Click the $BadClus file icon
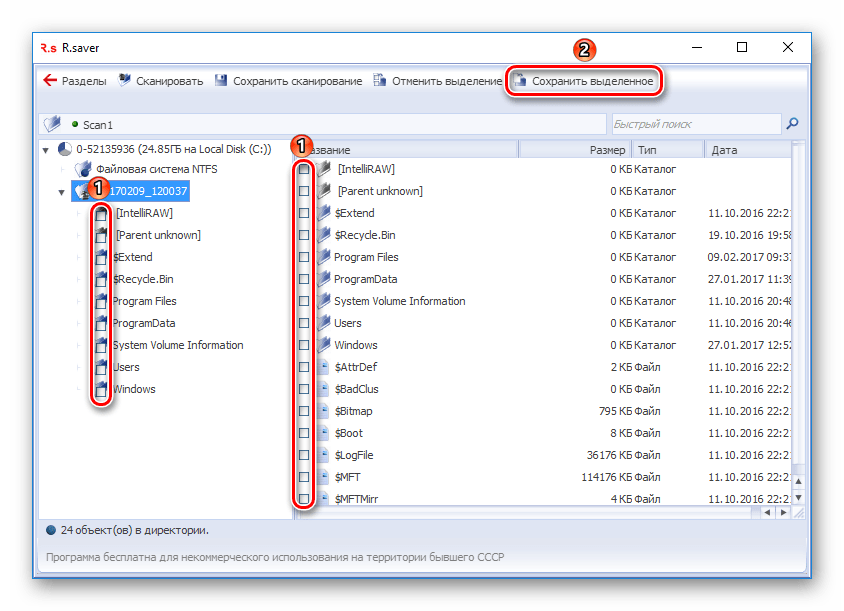Image resolution: width=844 pixels, height=611 pixels. (323, 389)
